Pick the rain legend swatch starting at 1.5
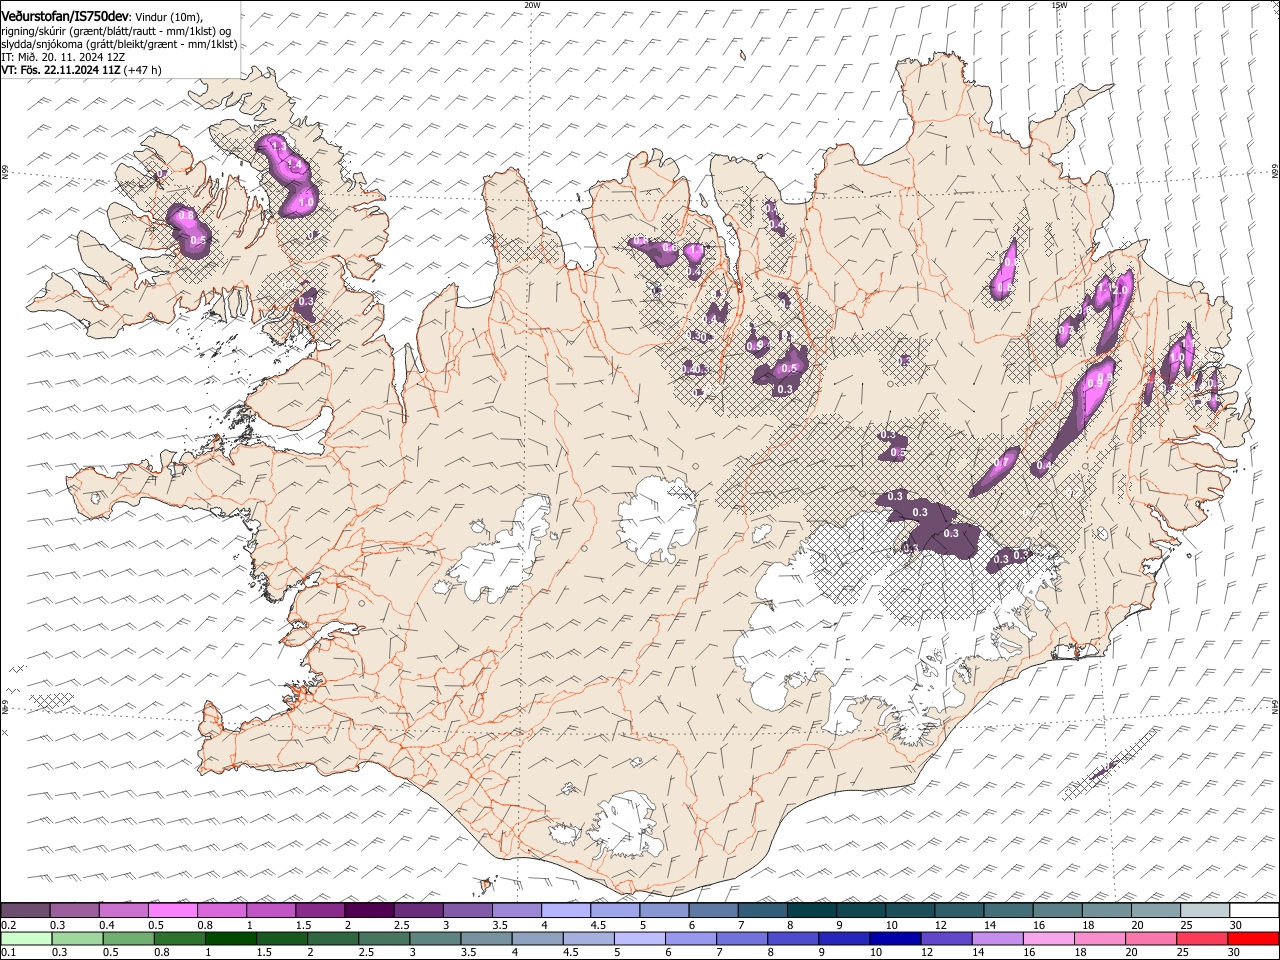The height and width of the screenshot is (960, 1280). 281,938
